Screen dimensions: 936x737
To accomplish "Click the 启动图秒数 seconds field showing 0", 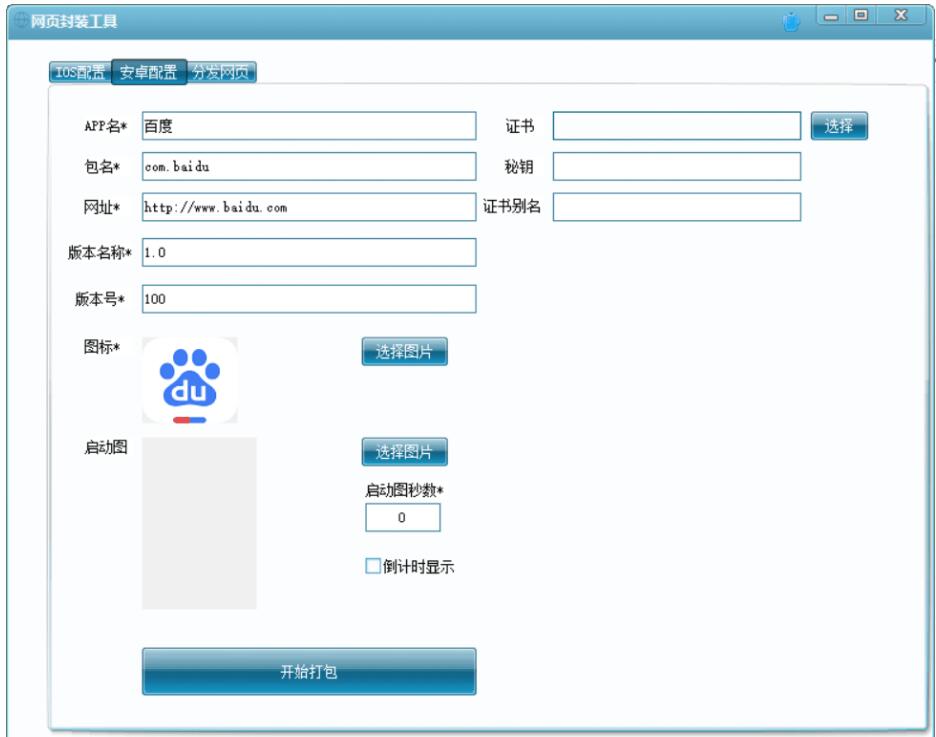I will point(404,516).
